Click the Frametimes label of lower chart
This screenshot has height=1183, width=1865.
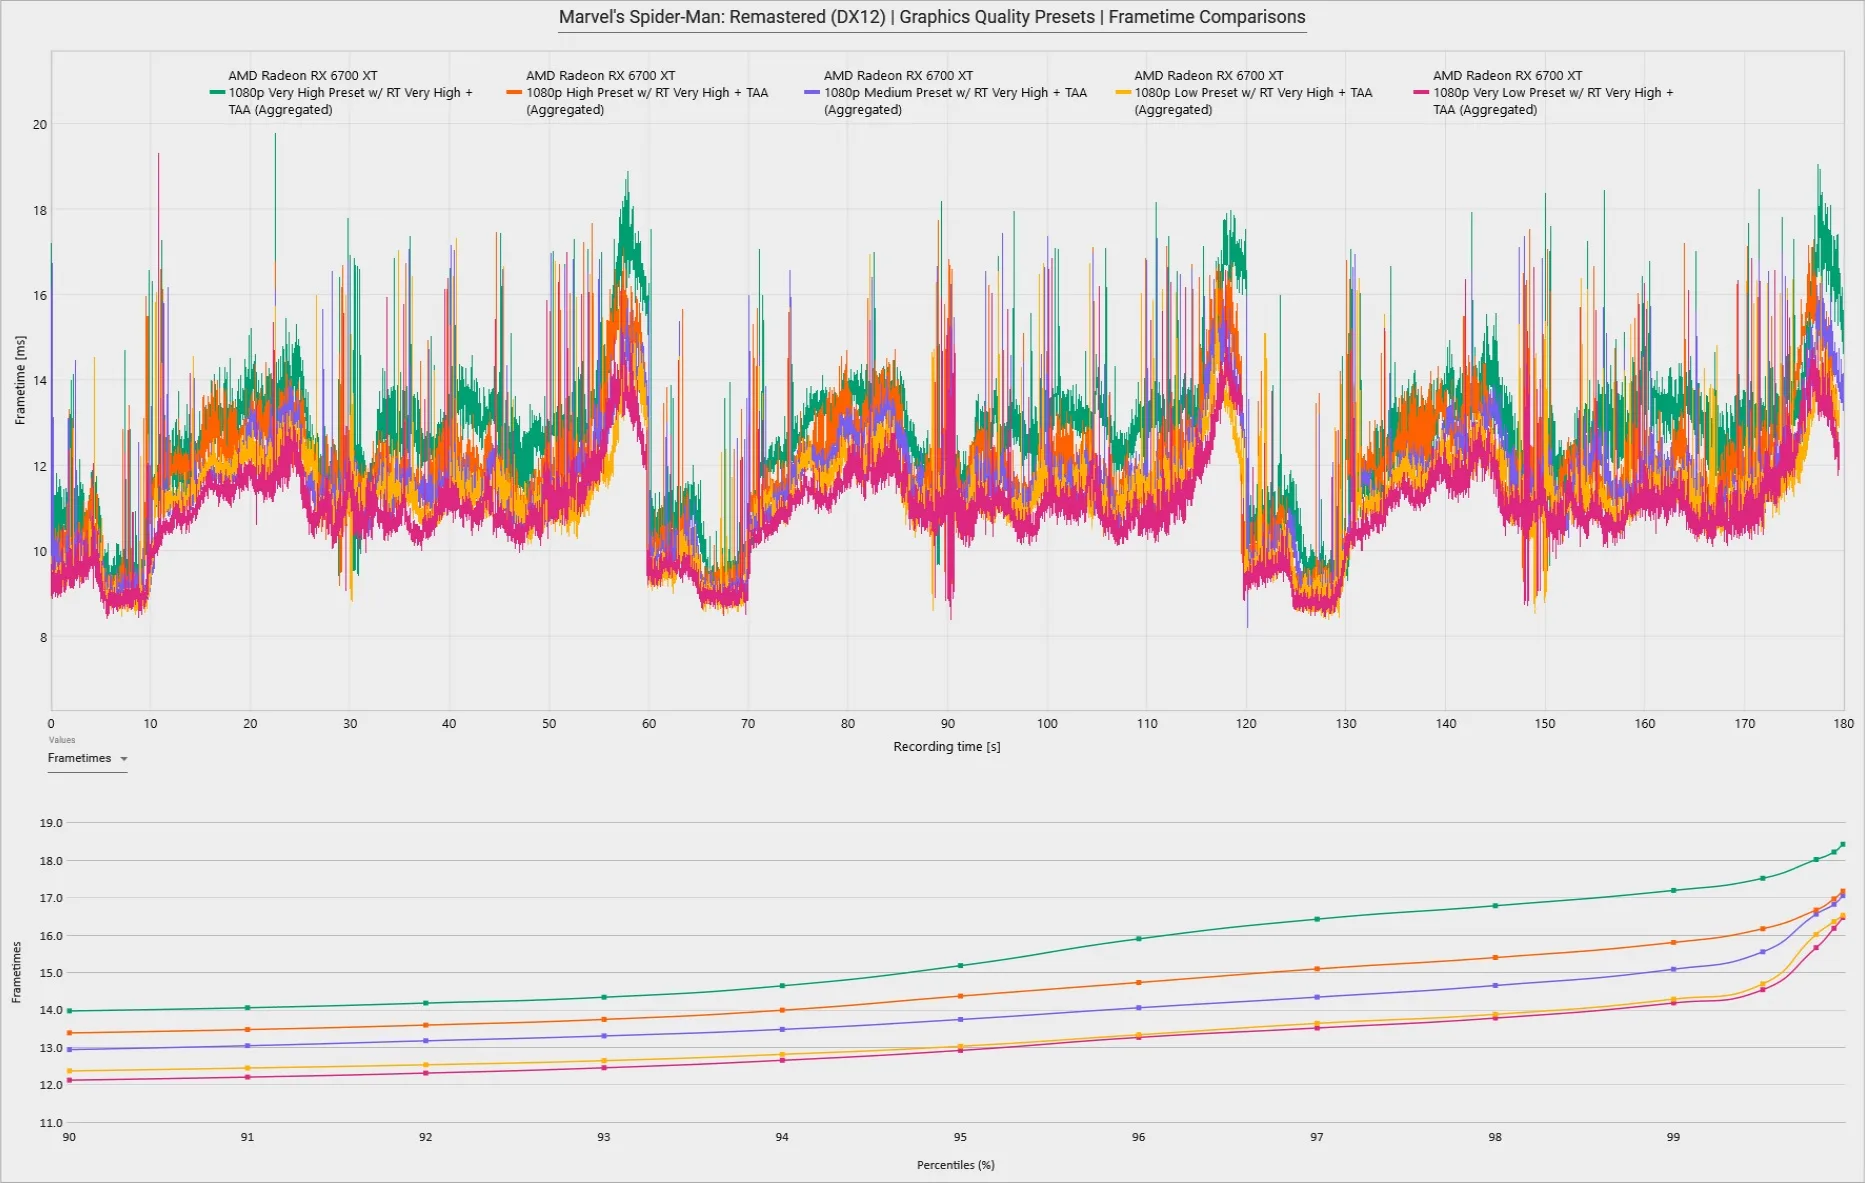click(x=16, y=972)
